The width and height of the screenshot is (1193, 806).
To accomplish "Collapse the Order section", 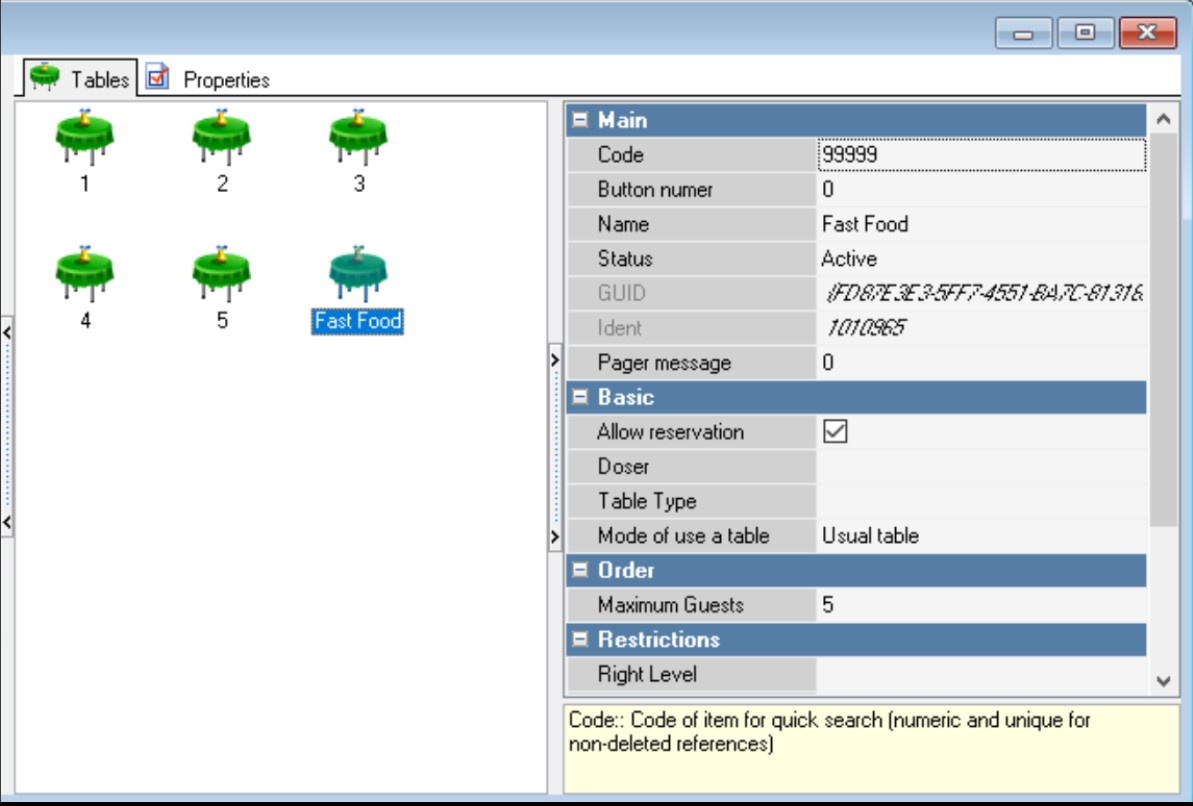I will point(580,570).
